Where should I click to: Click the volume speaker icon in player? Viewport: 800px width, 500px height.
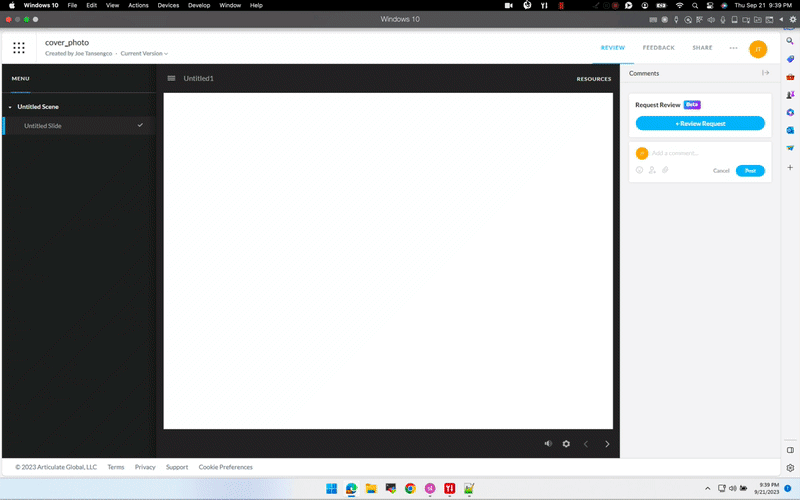(548, 443)
